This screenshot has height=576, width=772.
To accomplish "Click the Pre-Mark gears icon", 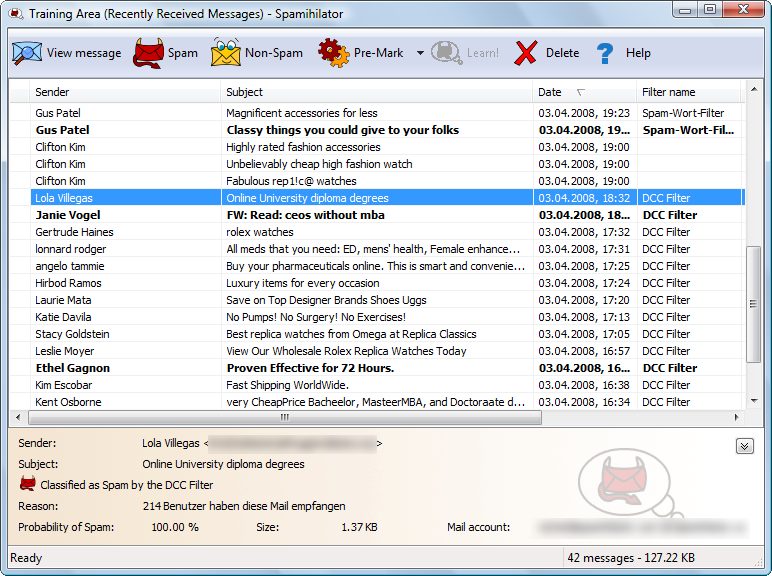I will coord(333,52).
